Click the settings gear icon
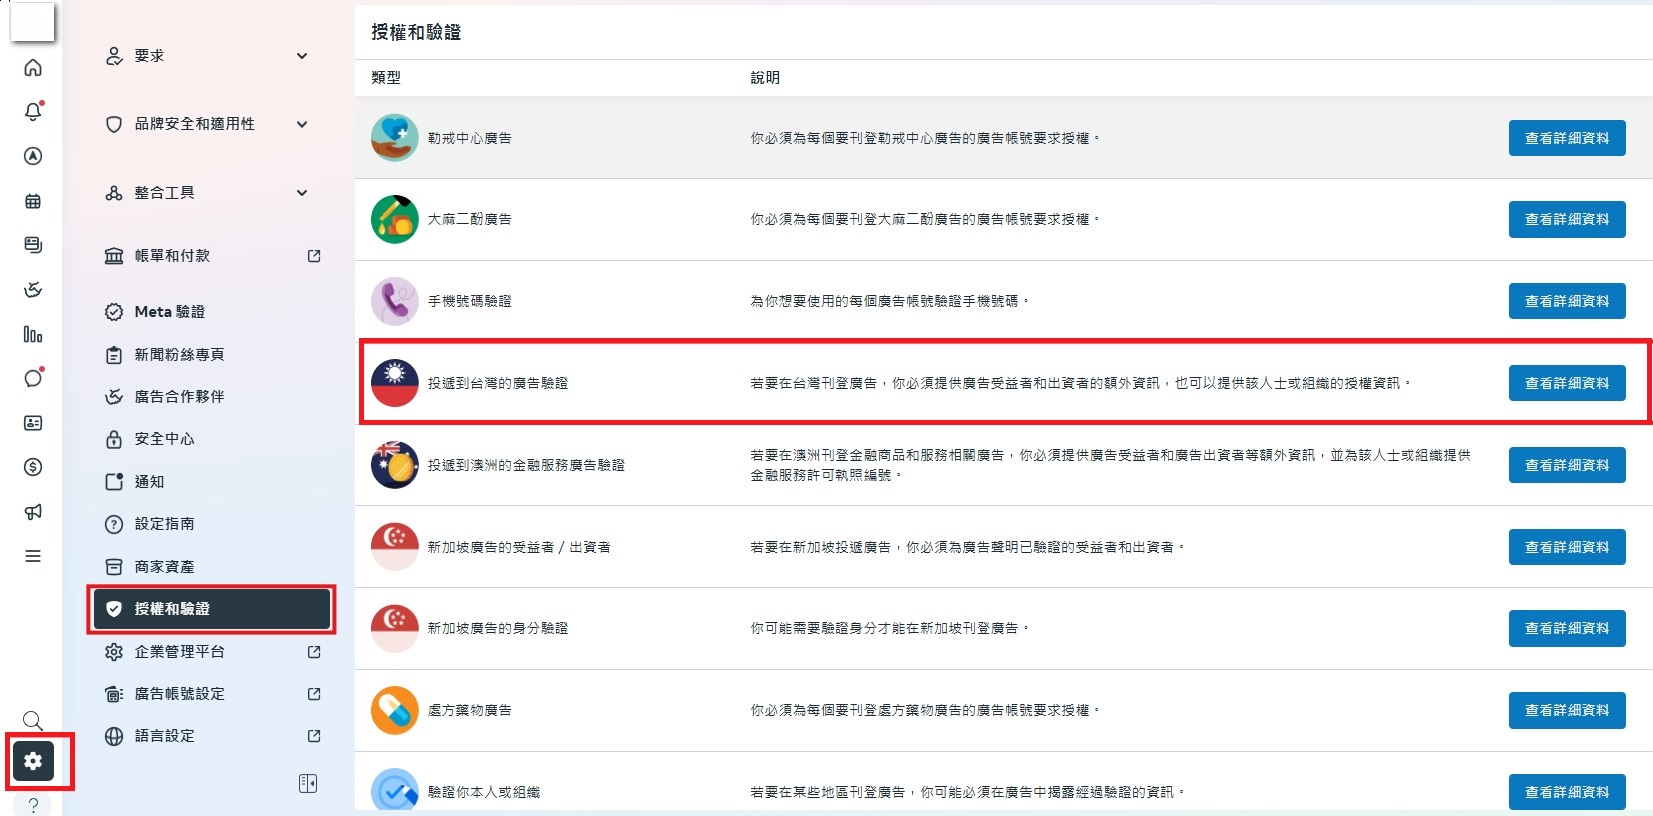 point(33,761)
